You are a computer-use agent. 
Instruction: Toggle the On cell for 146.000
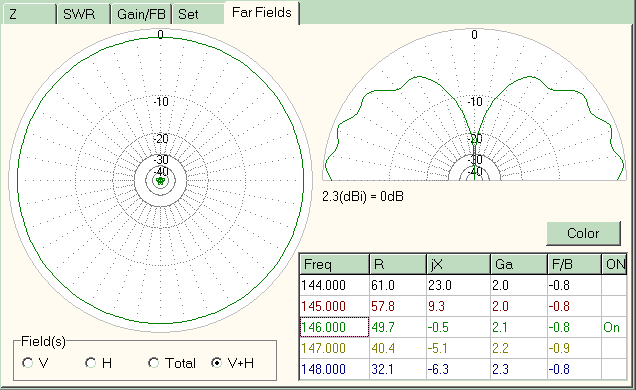(614, 327)
